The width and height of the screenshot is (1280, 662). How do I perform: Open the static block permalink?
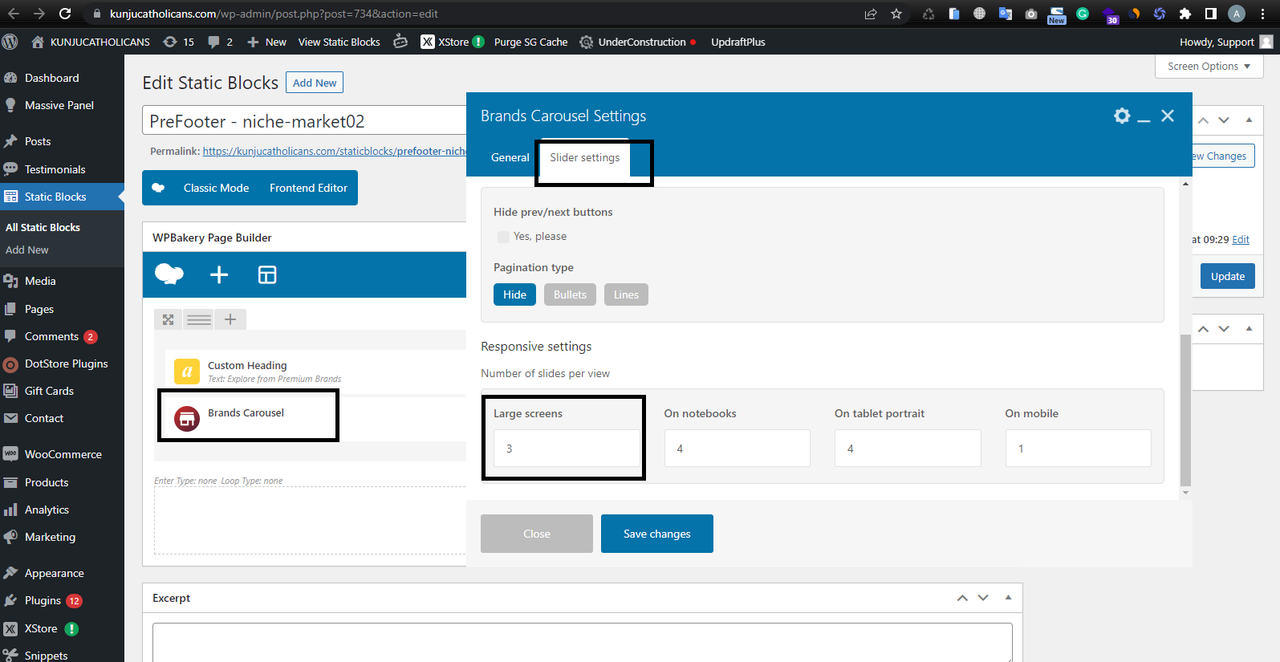(335, 152)
